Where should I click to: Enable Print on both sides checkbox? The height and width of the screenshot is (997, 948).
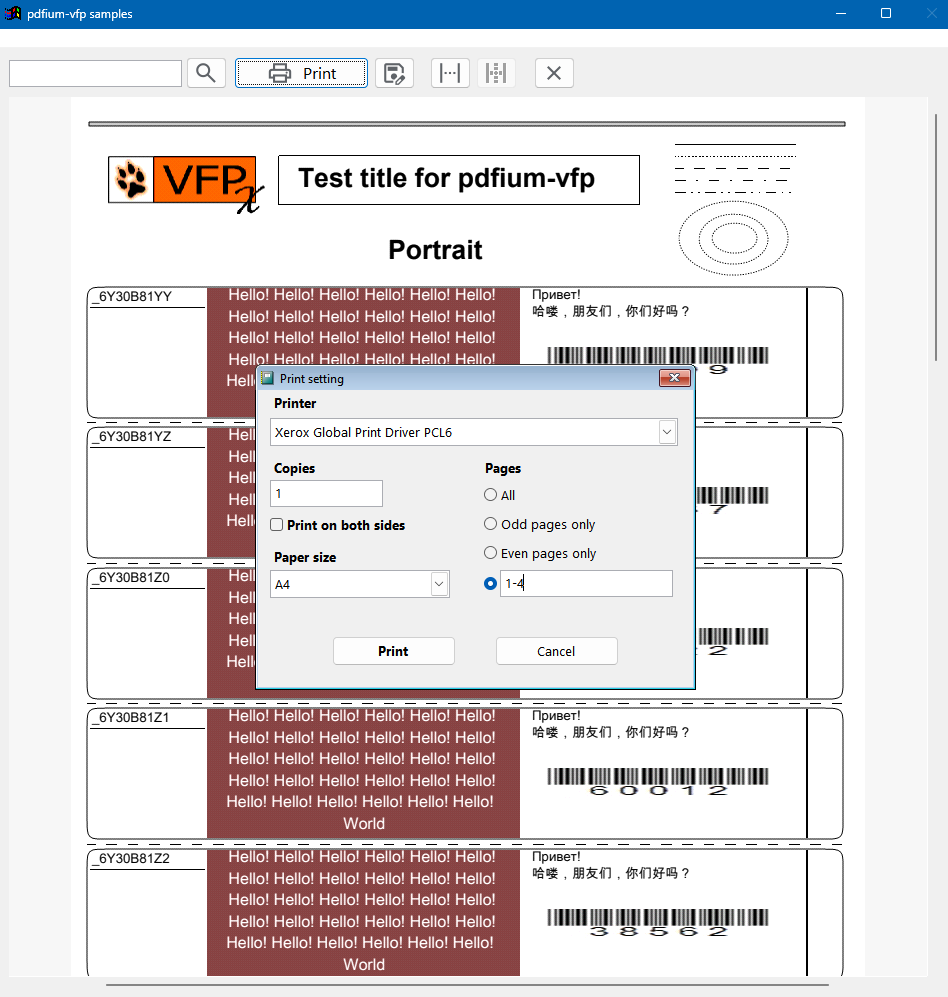277,525
